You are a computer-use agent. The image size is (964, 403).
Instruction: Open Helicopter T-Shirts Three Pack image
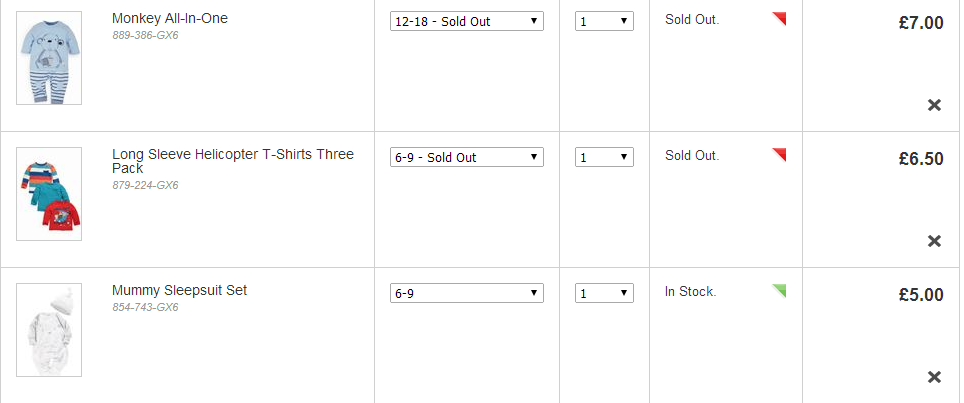pos(48,194)
